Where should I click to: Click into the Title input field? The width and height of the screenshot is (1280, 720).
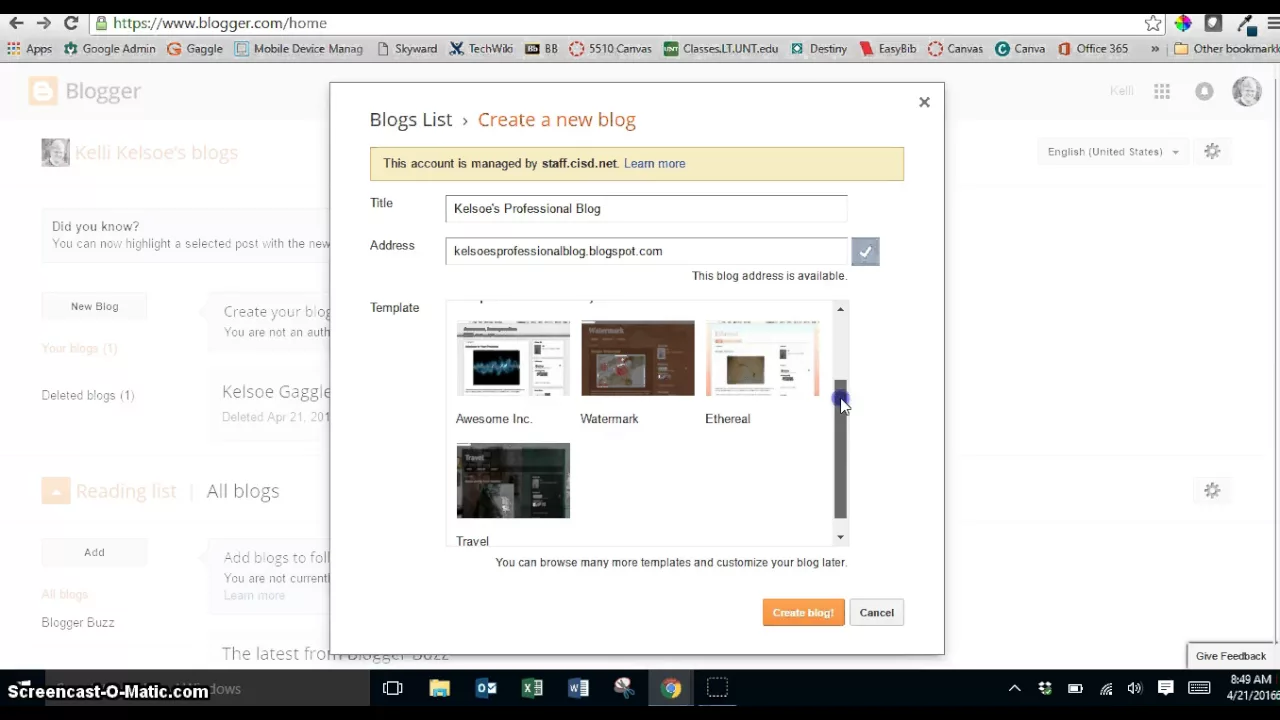pyautogui.click(x=646, y=208)
